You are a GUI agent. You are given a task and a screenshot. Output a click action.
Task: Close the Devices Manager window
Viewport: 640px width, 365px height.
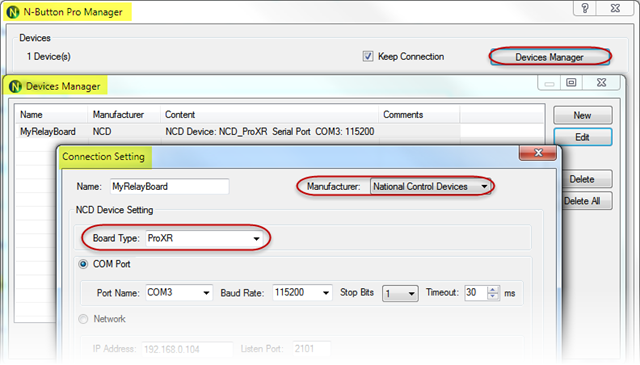(601, 82)
